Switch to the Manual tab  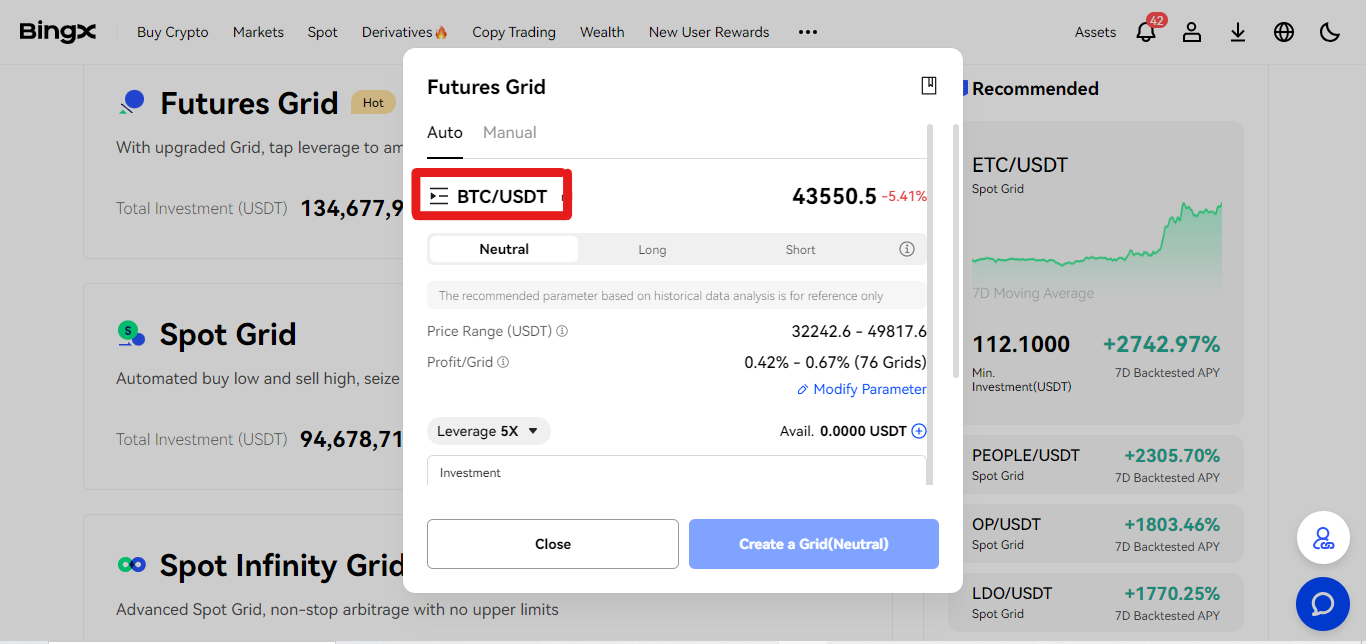(x=510, y=133)
